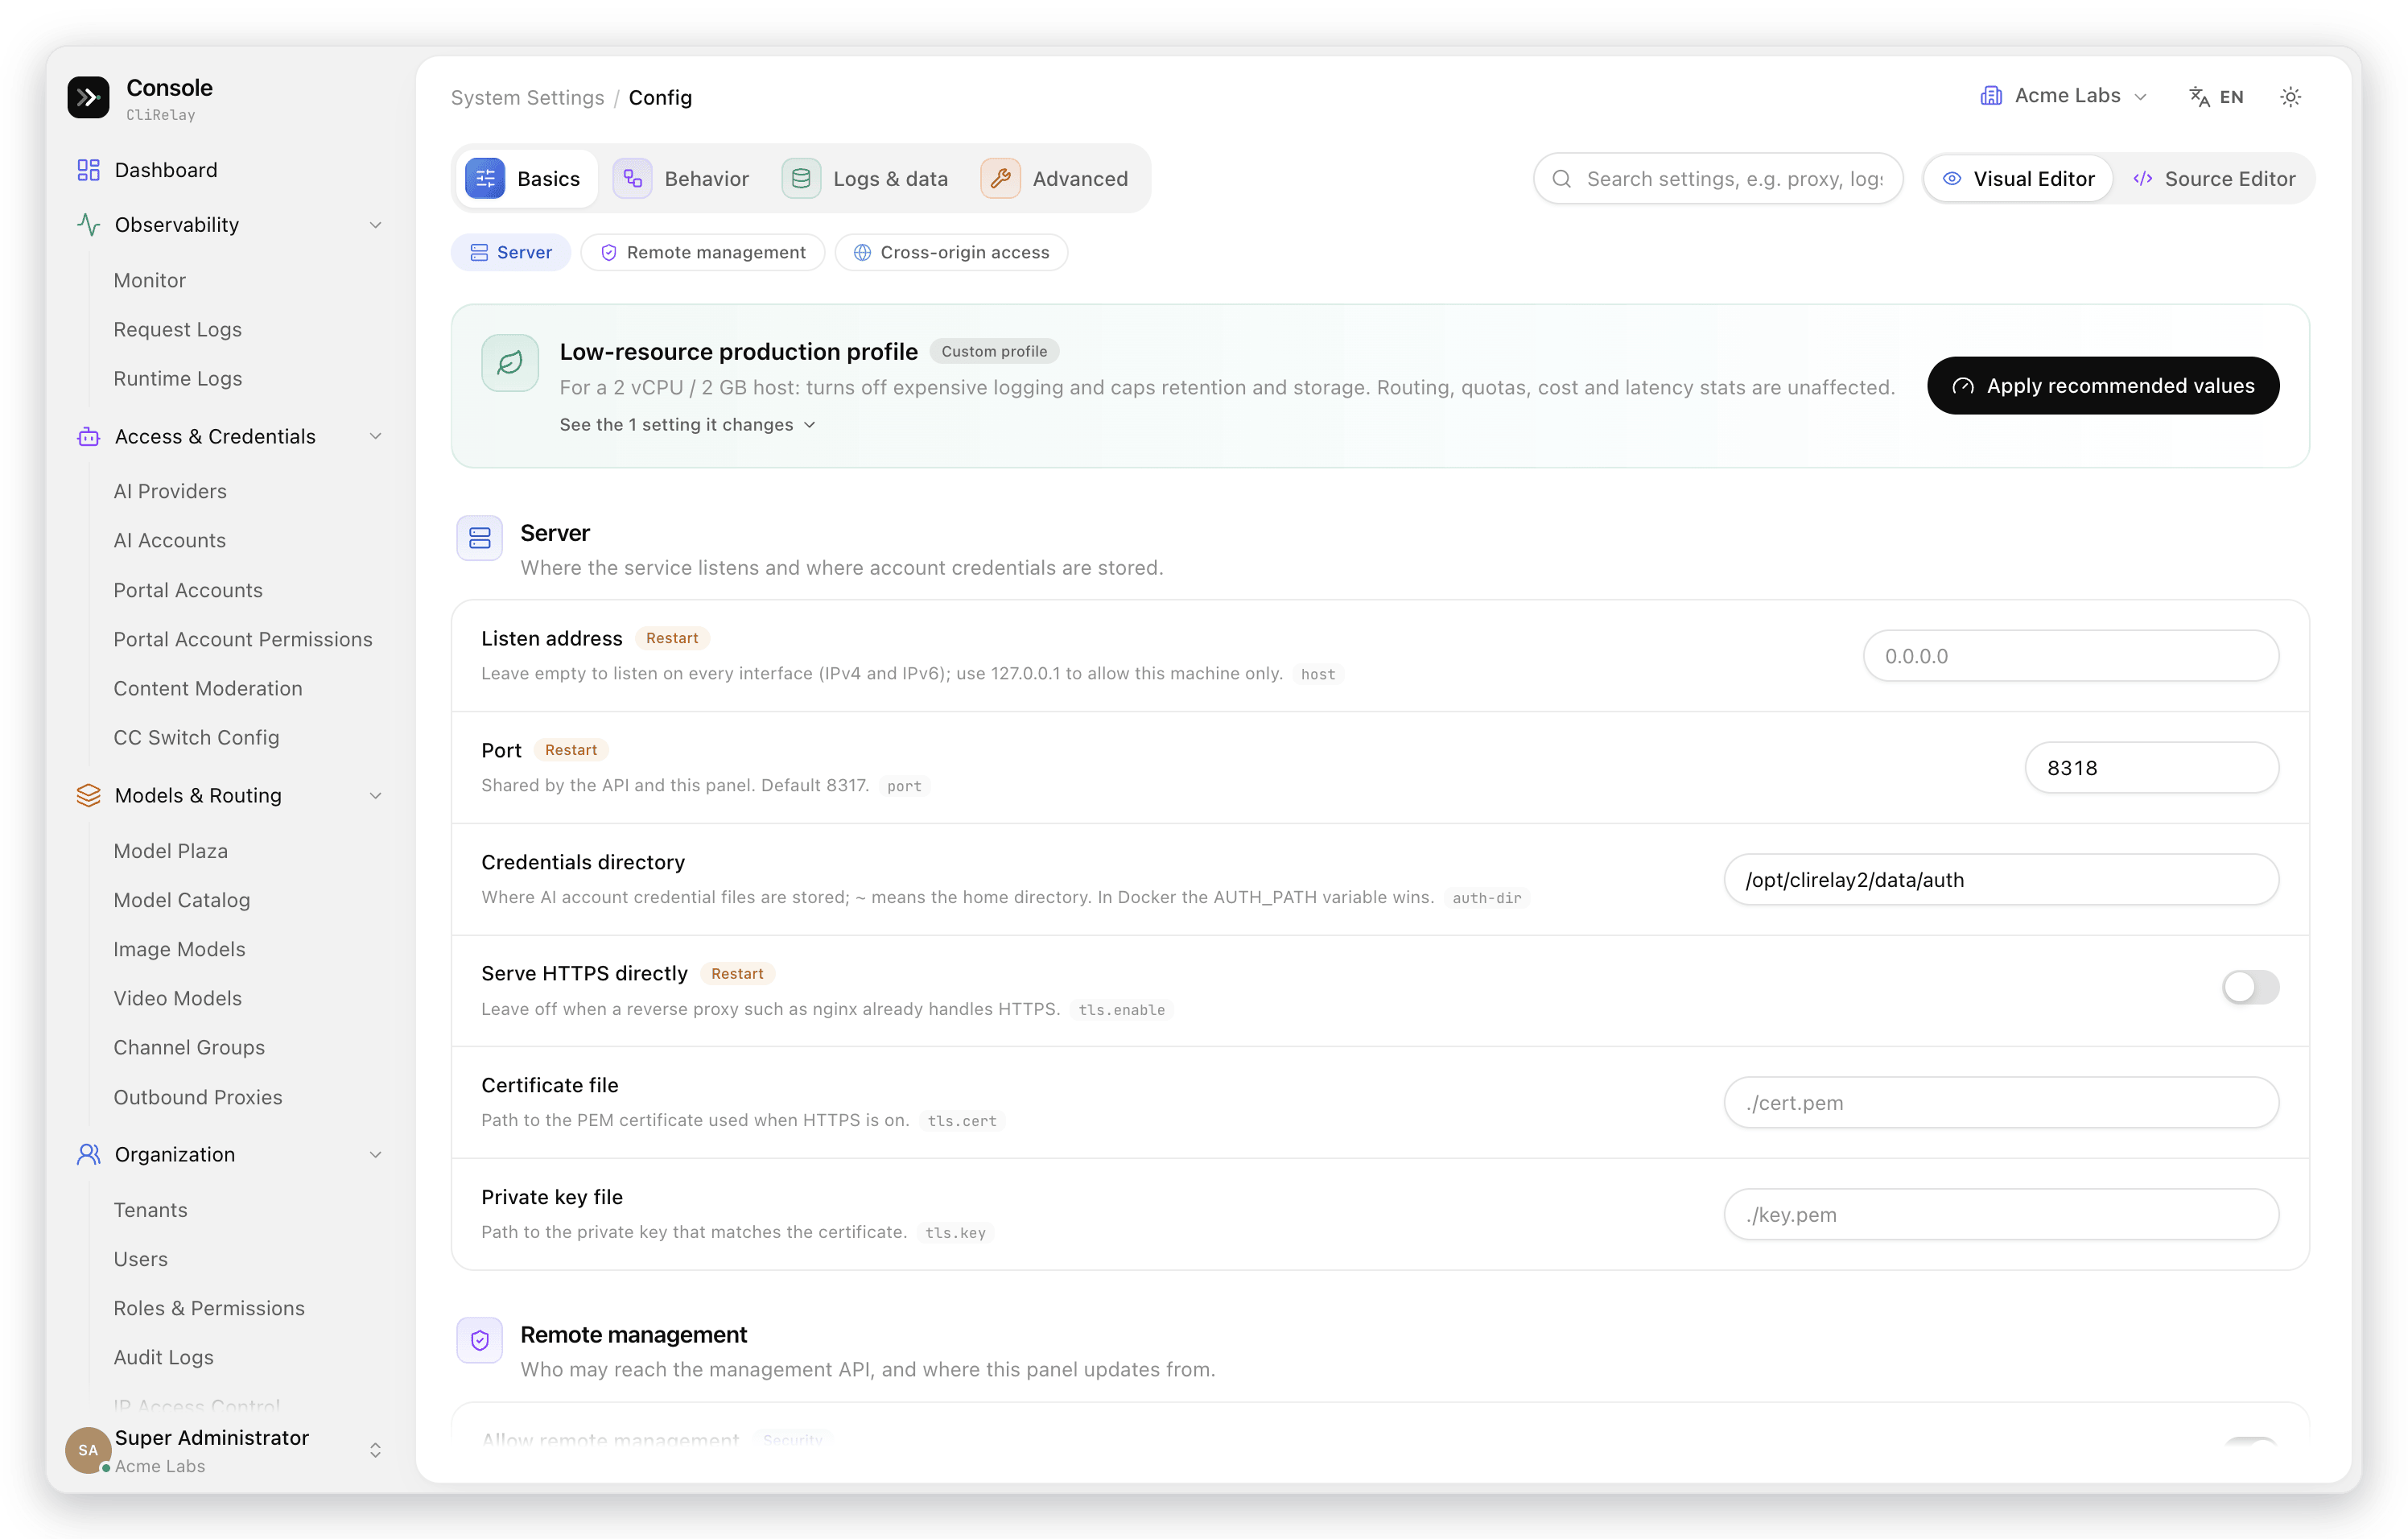Click the Certificate file path input
The width and height of the screenshot is (2408, 1539).
click(x=2001, y=1103)
